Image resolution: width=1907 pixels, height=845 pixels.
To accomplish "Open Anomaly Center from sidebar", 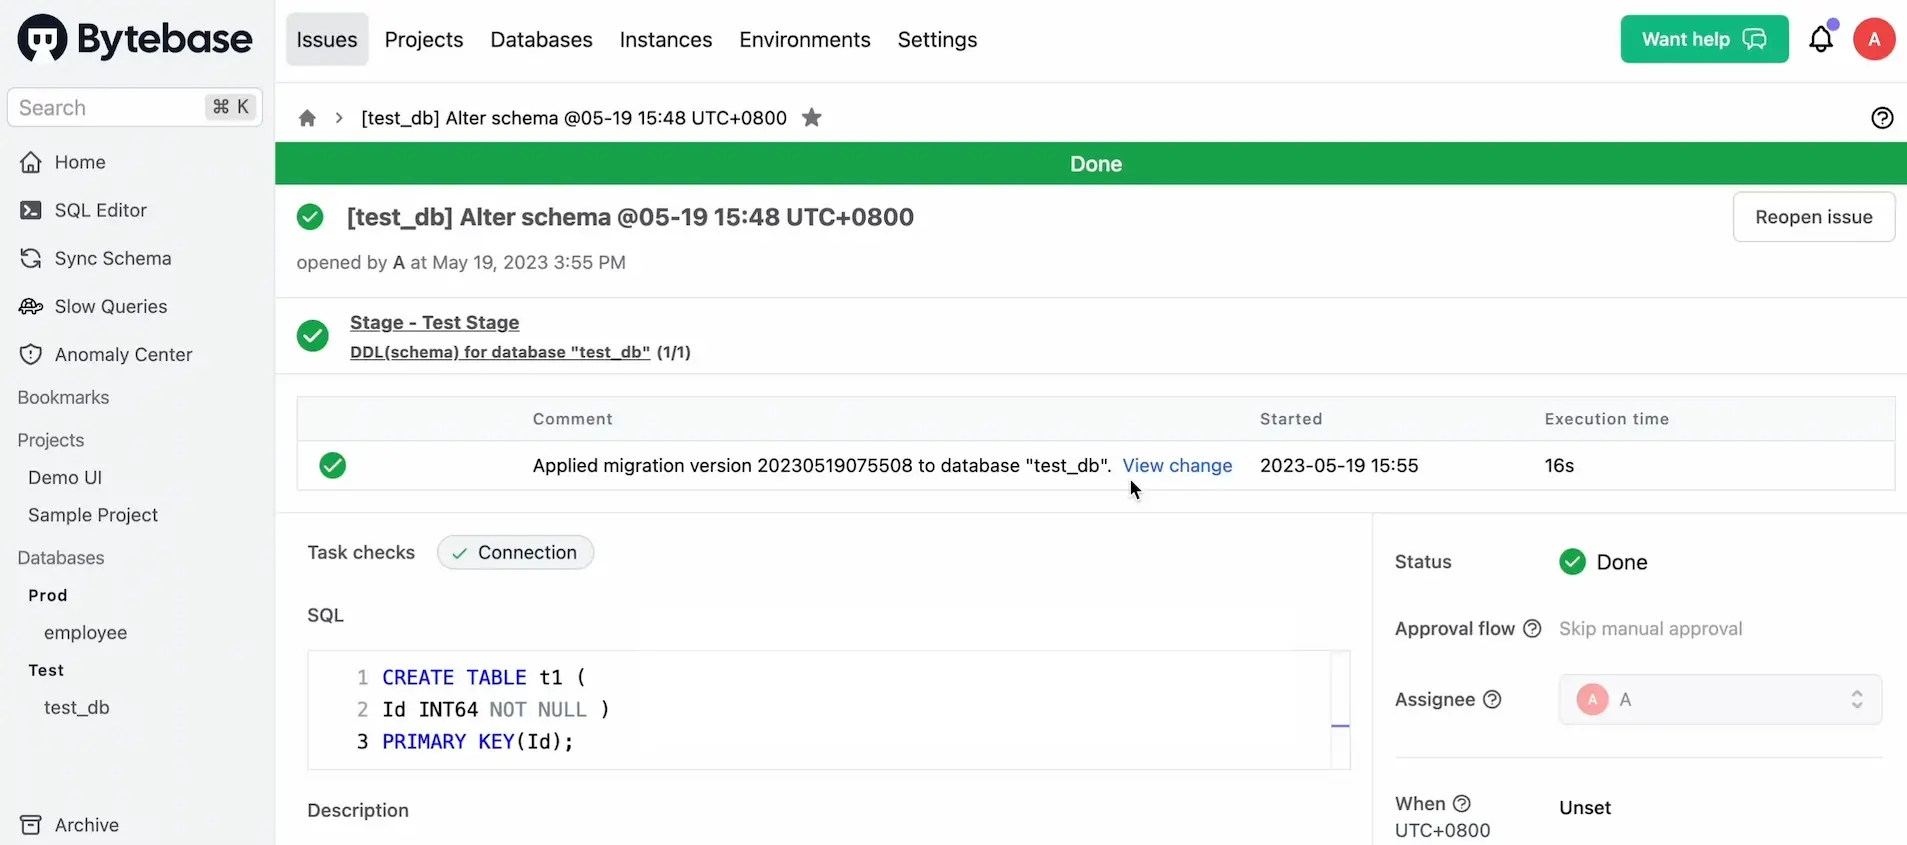I will [x=124, y=354].
